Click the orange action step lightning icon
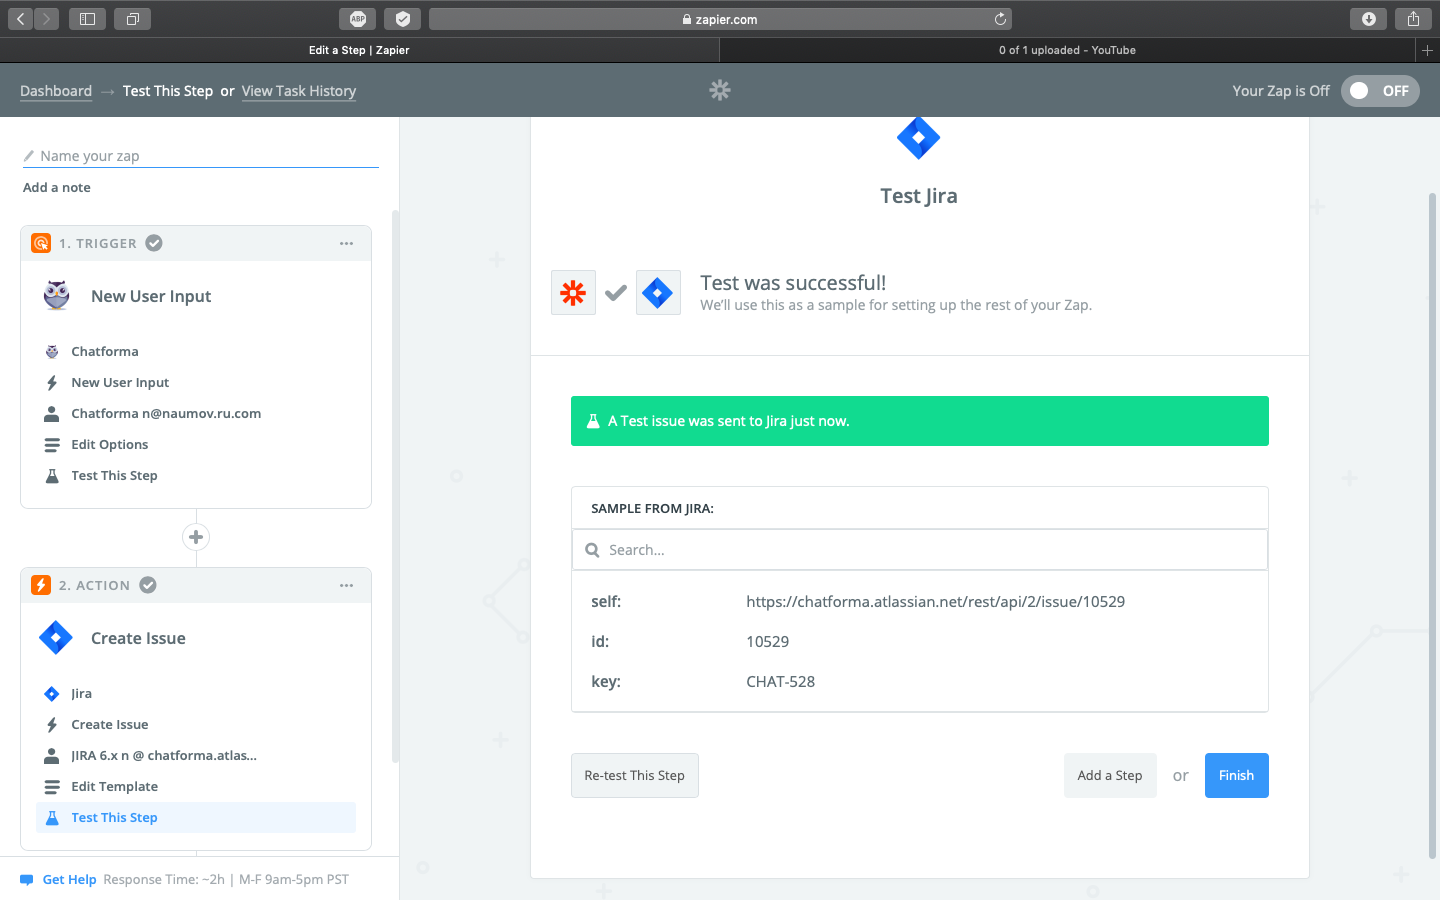 41,585
